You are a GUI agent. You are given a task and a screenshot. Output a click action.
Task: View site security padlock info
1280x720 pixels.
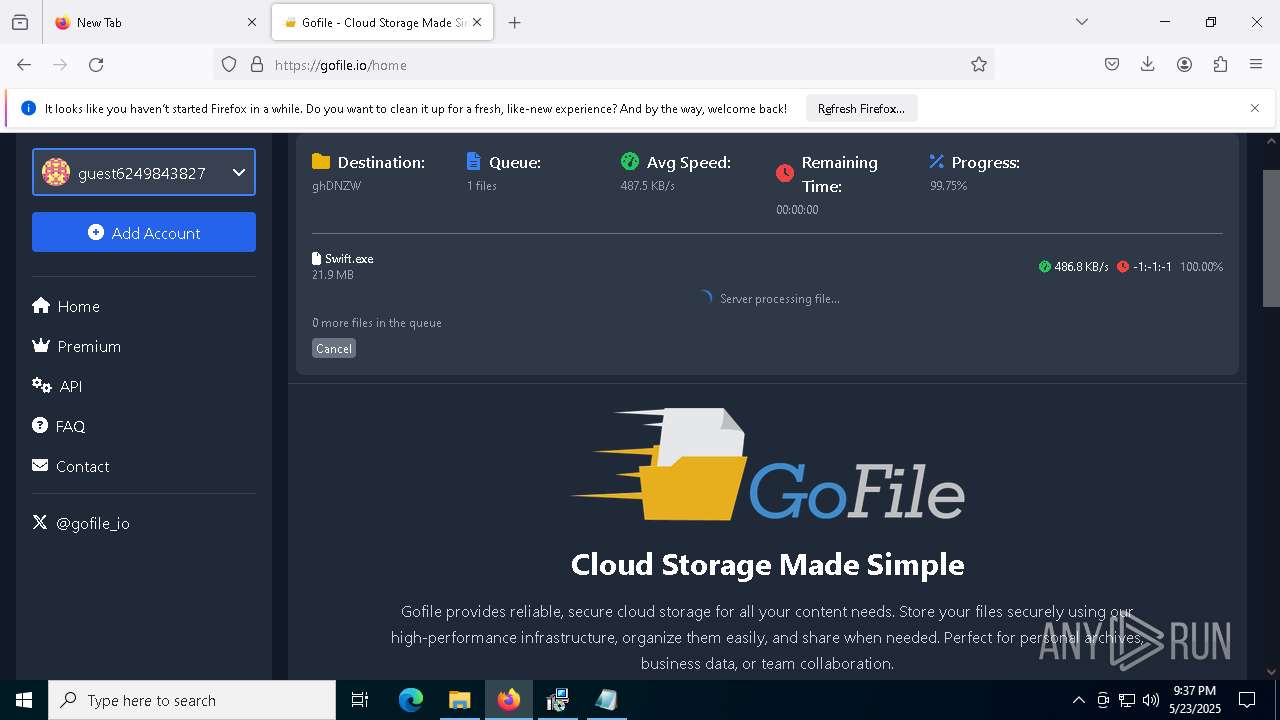coord(257,65)
